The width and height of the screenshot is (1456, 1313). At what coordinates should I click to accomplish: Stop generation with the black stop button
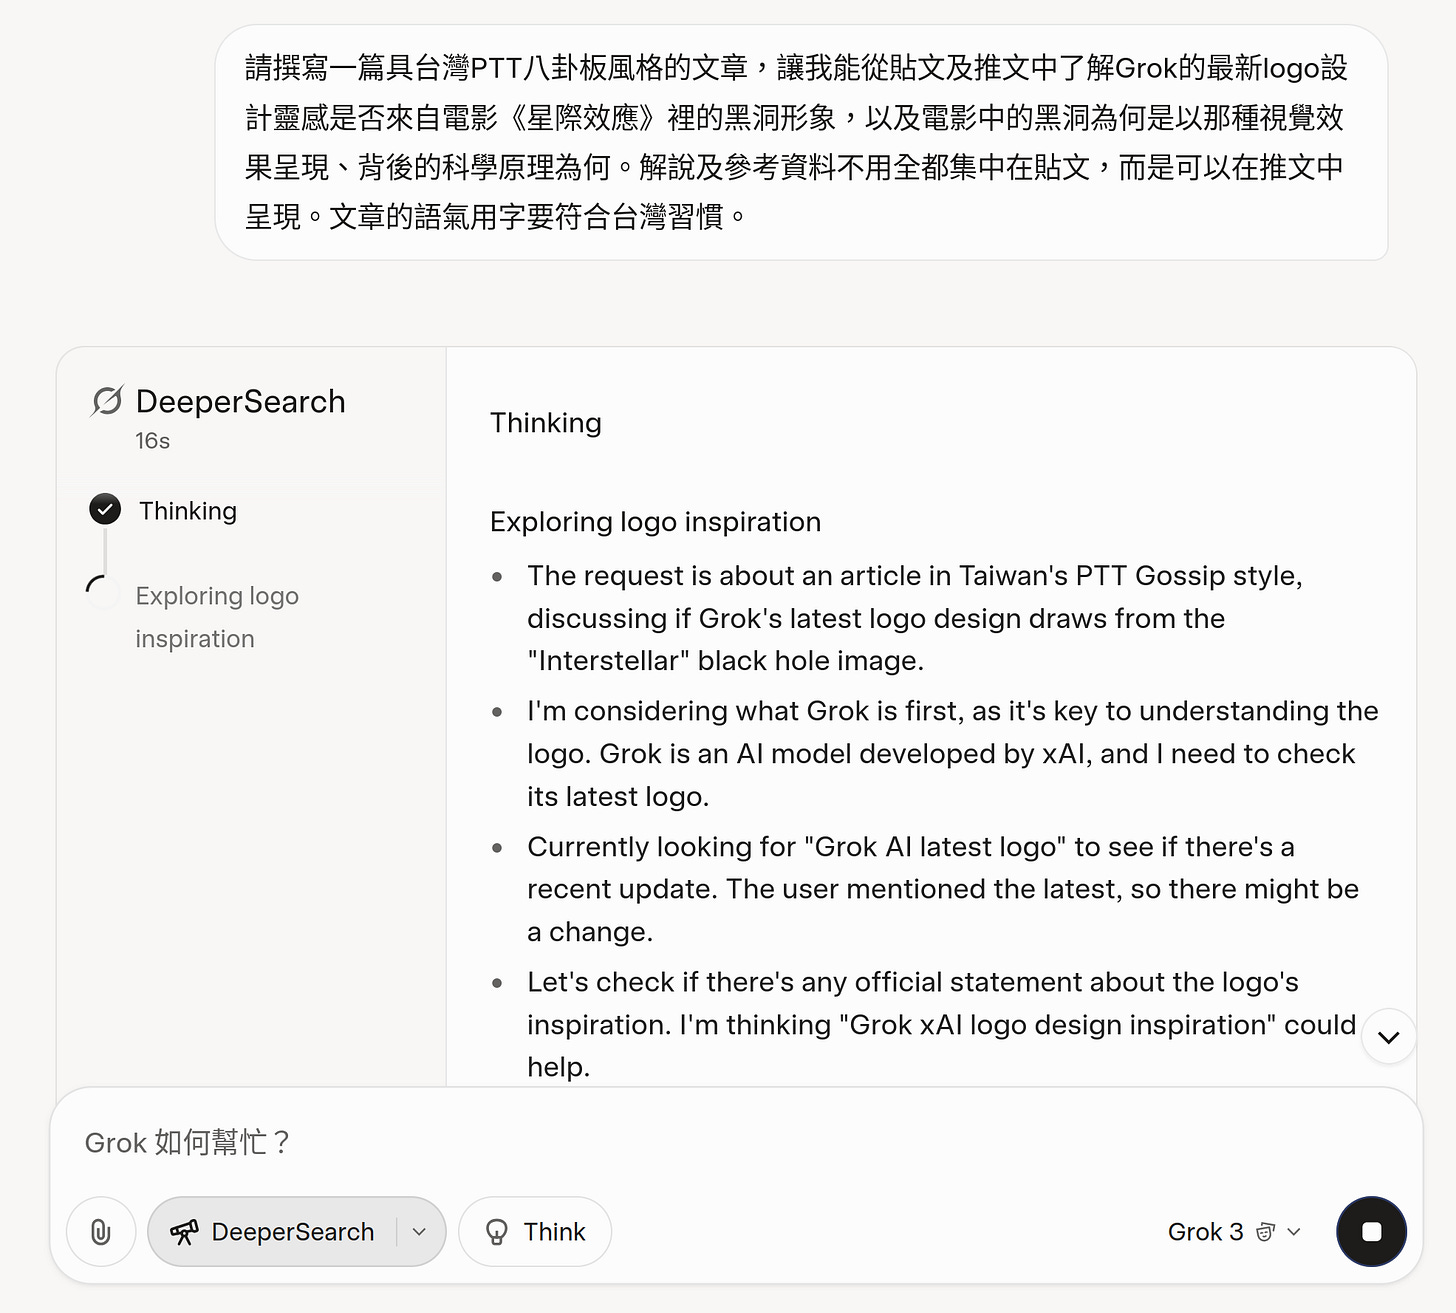[1371, 1232]
